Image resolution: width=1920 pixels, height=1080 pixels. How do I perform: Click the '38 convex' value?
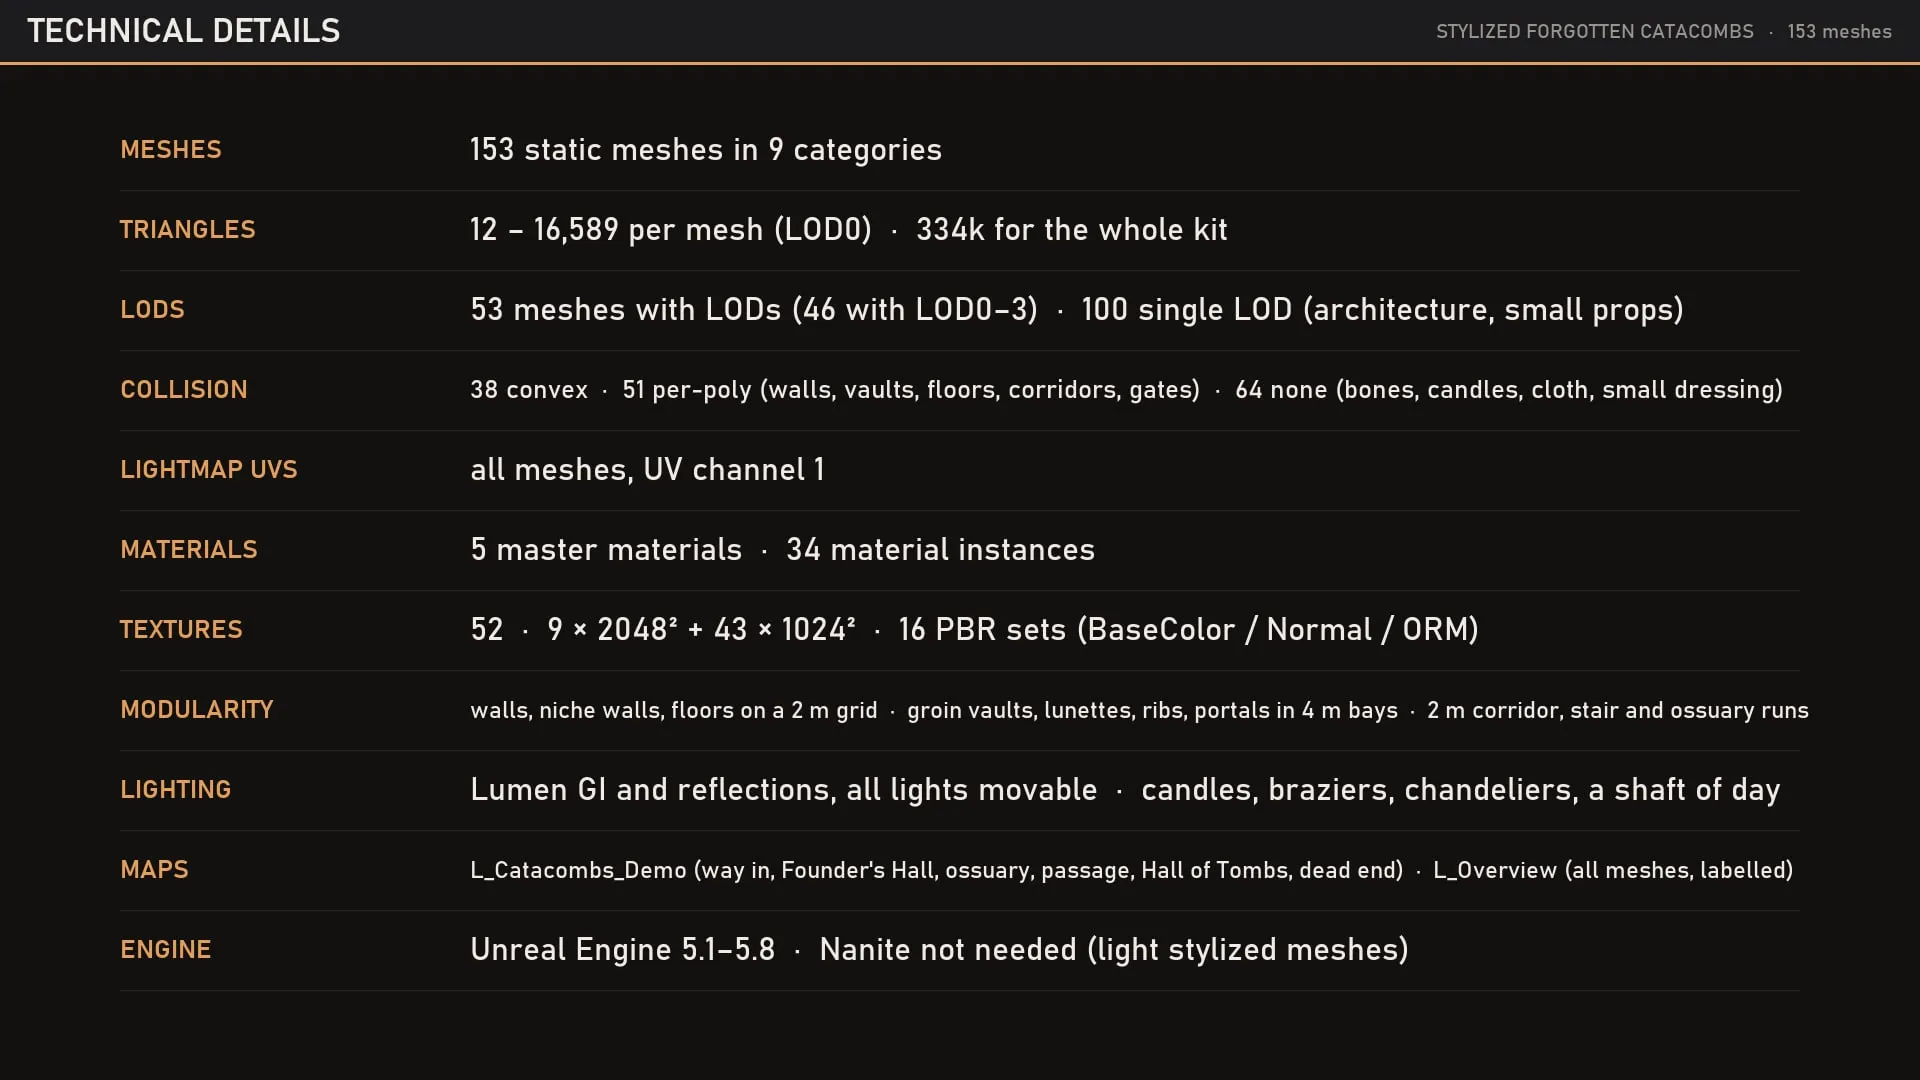529,390
